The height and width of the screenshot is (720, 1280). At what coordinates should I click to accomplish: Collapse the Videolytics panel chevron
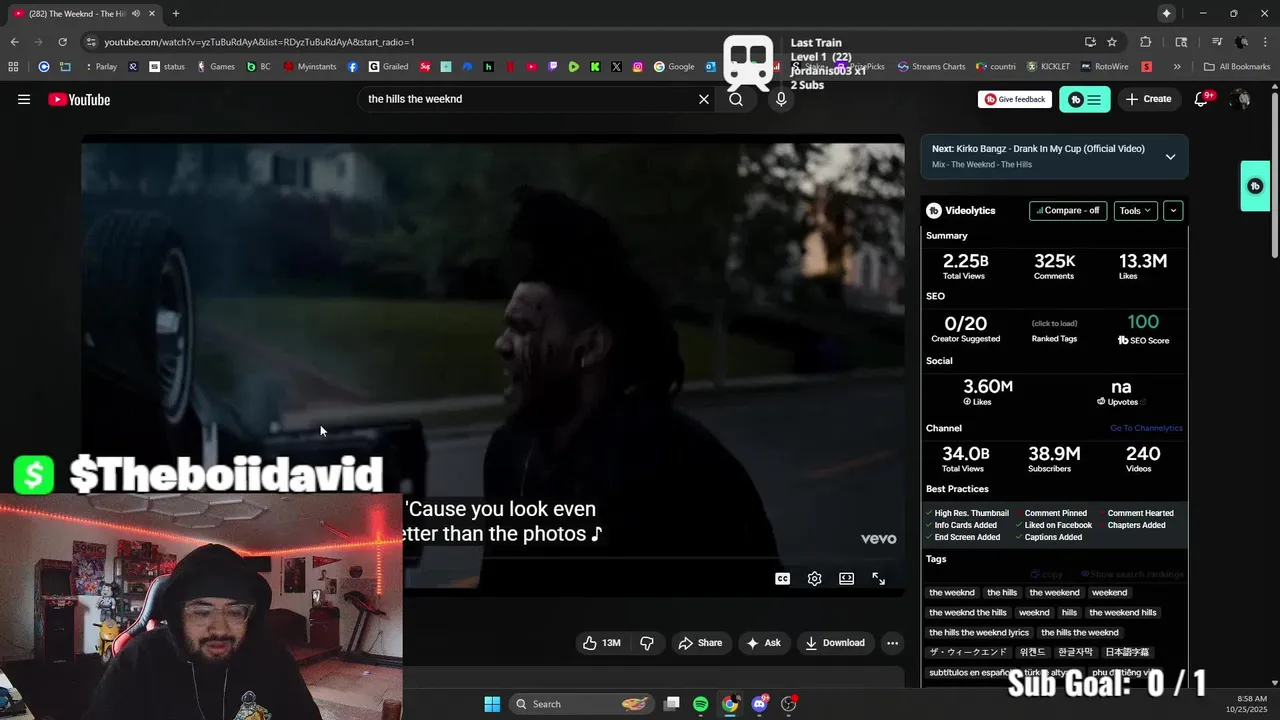point(1173,210)
